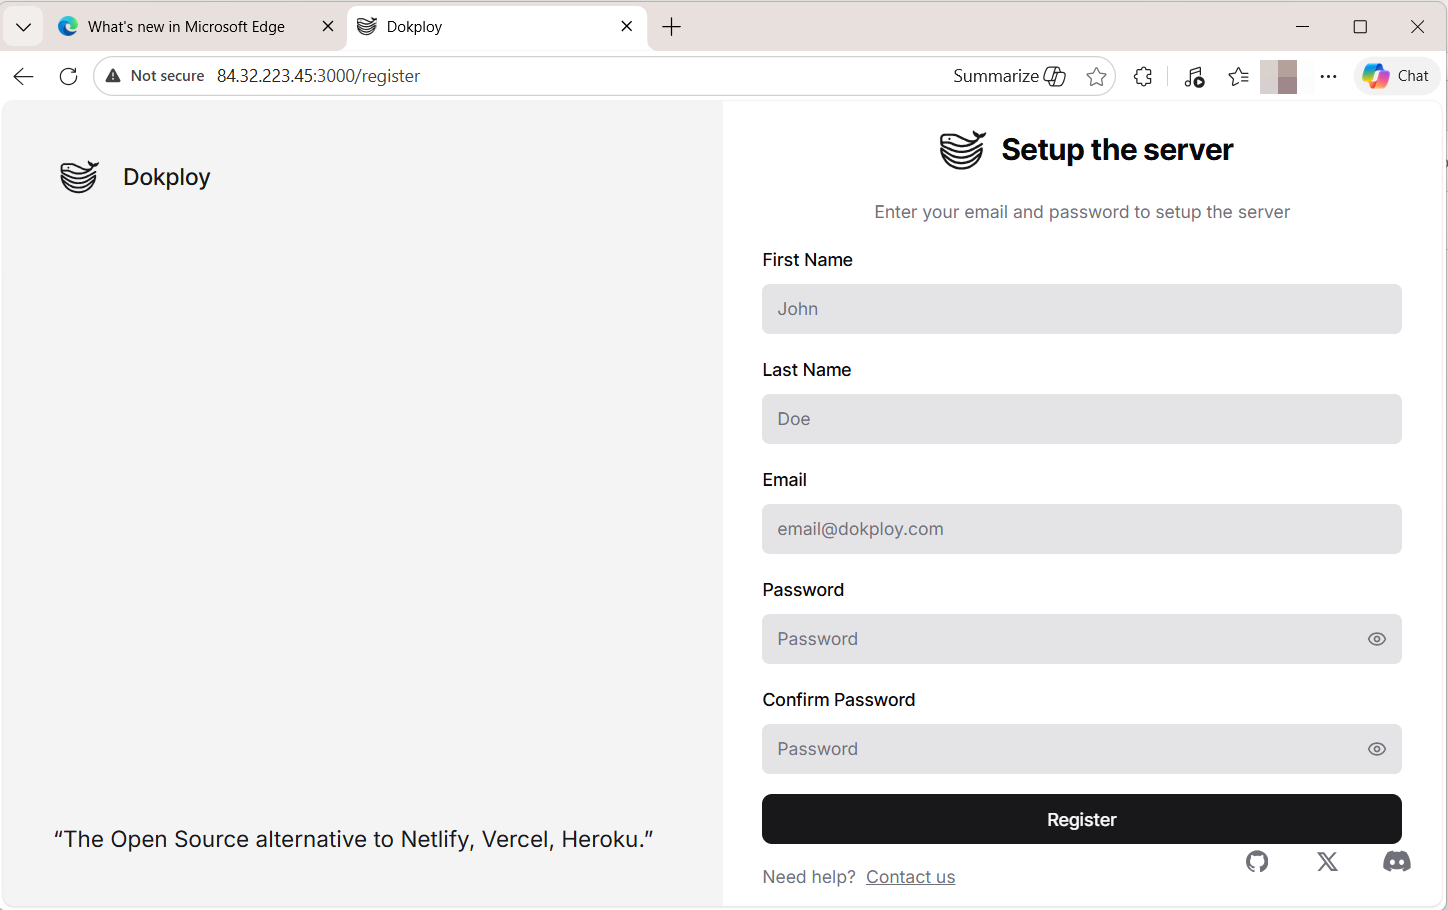Click the Dokploy logo above Setup the server

[x=962, y=150]
